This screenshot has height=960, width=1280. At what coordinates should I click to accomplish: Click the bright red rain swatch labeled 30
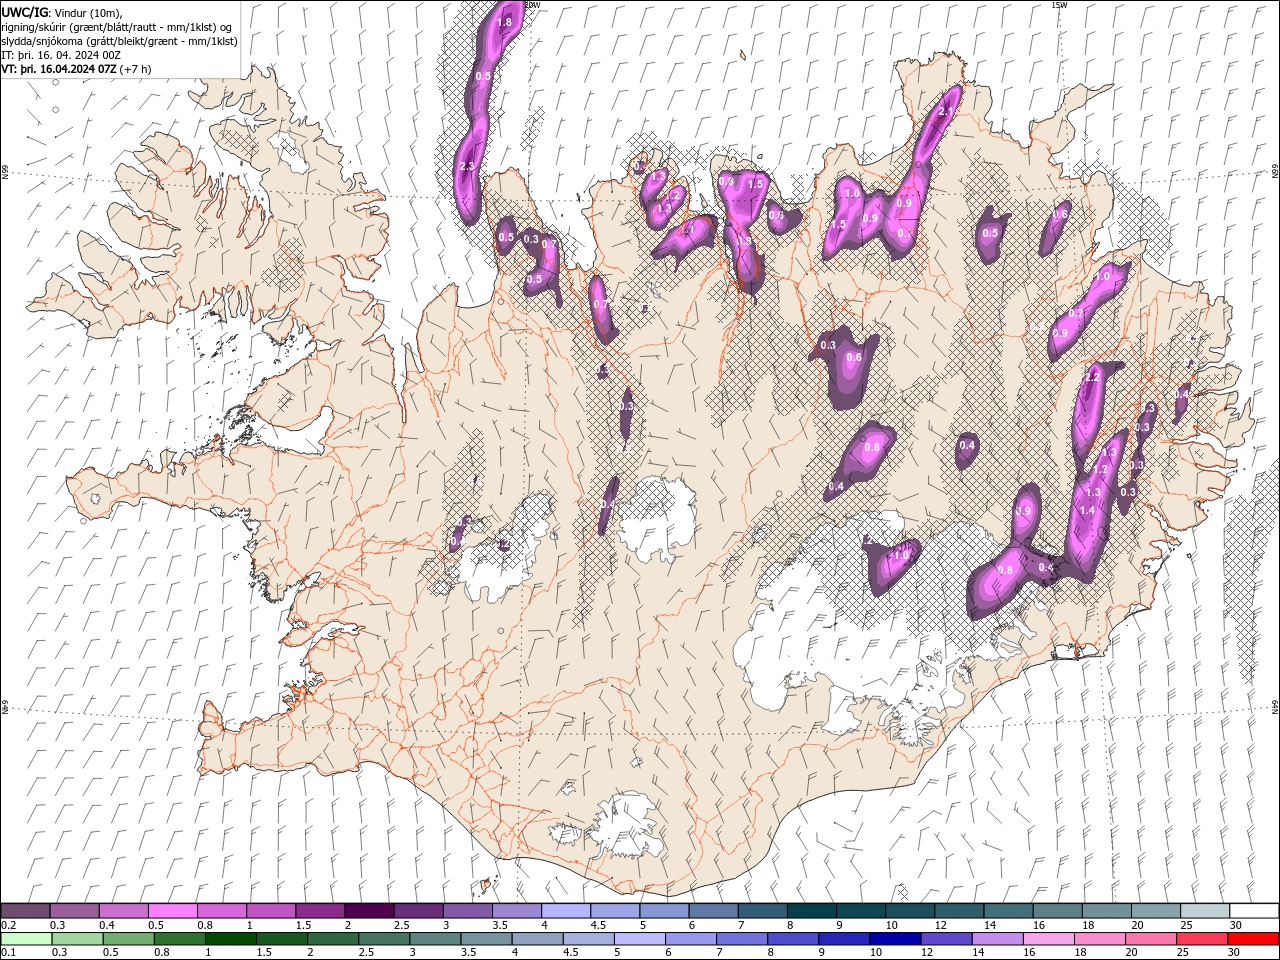(x=1252, y=939)
